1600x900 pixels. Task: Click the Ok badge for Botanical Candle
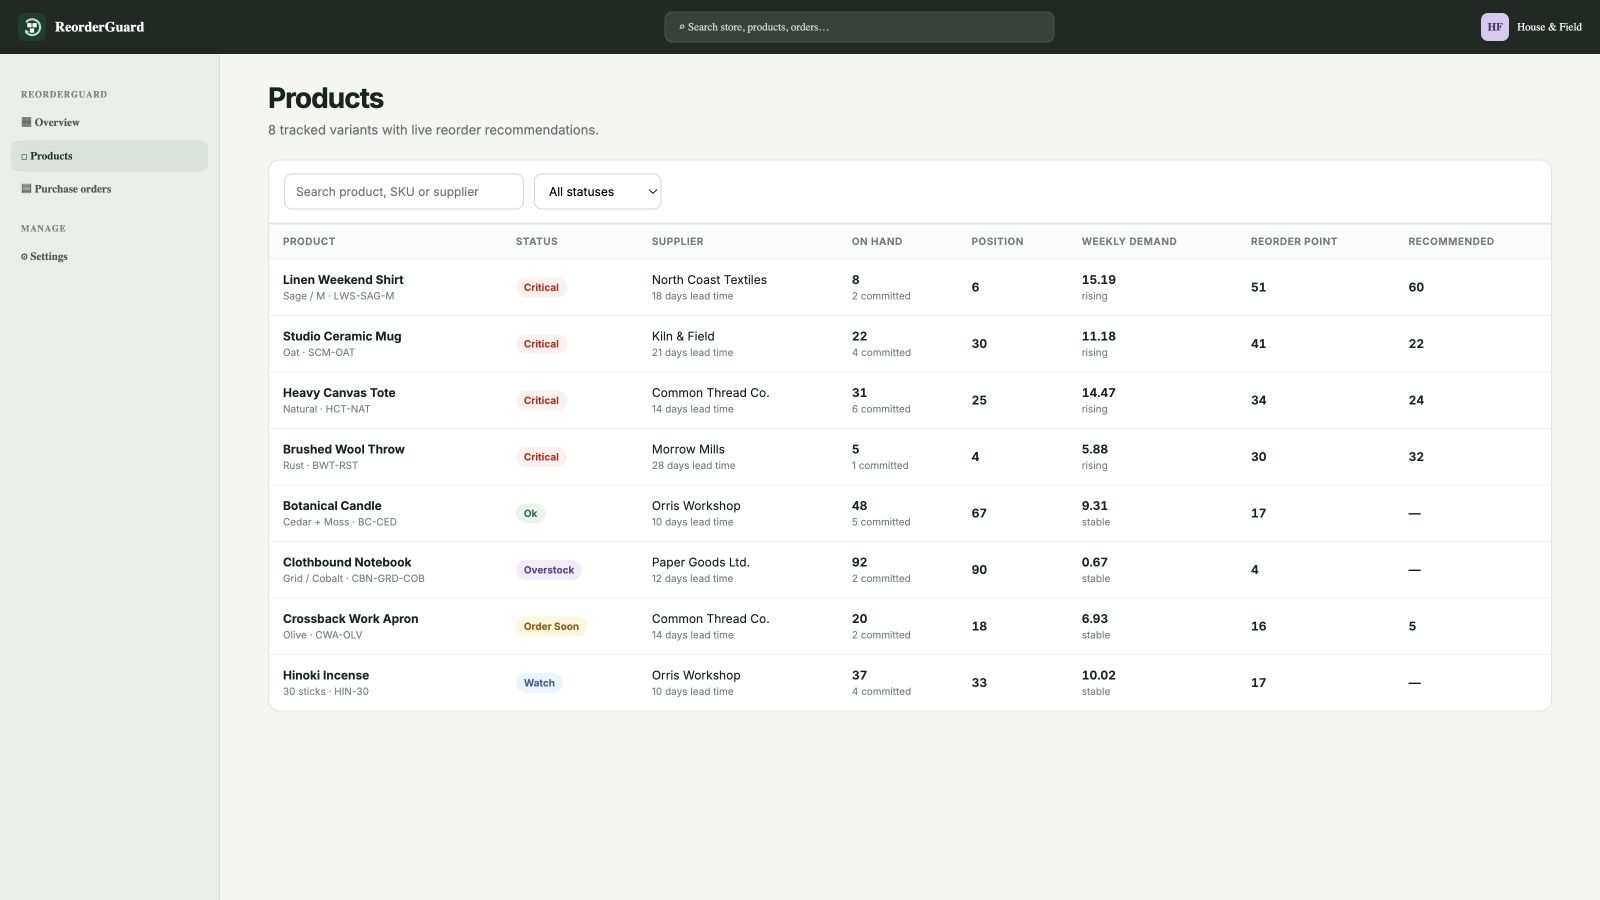[530, 514]
